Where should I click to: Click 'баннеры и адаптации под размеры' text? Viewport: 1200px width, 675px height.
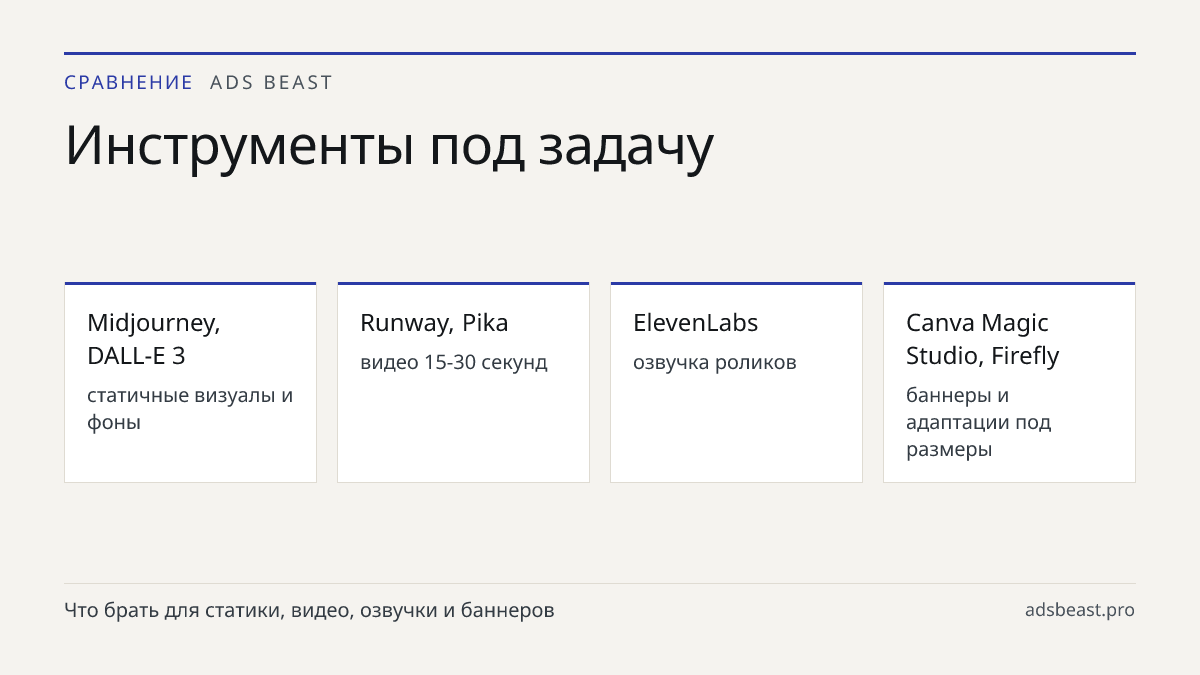click(x=979, y=422)
